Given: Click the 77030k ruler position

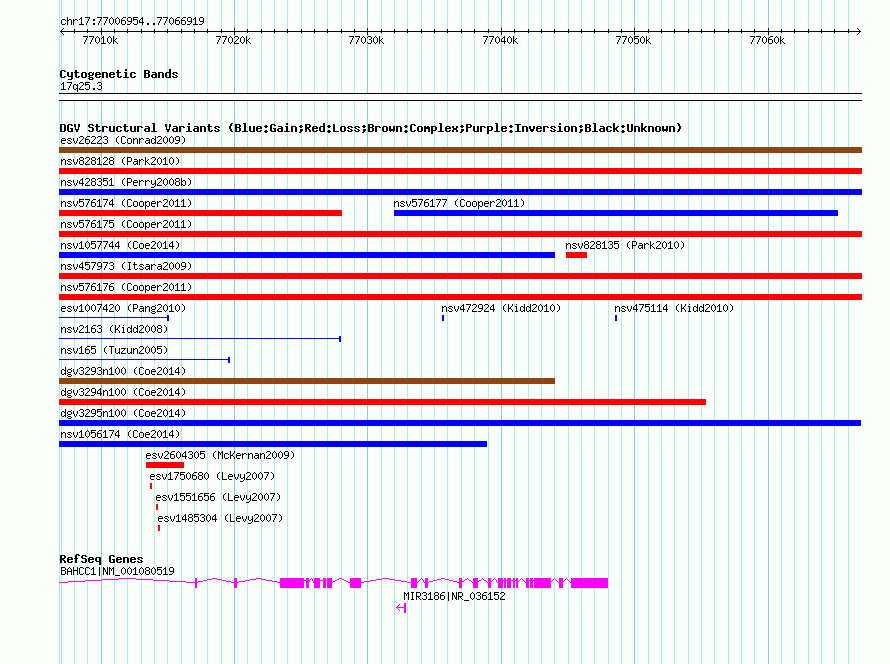Looking at the screenshot, I should click(367, 40).
